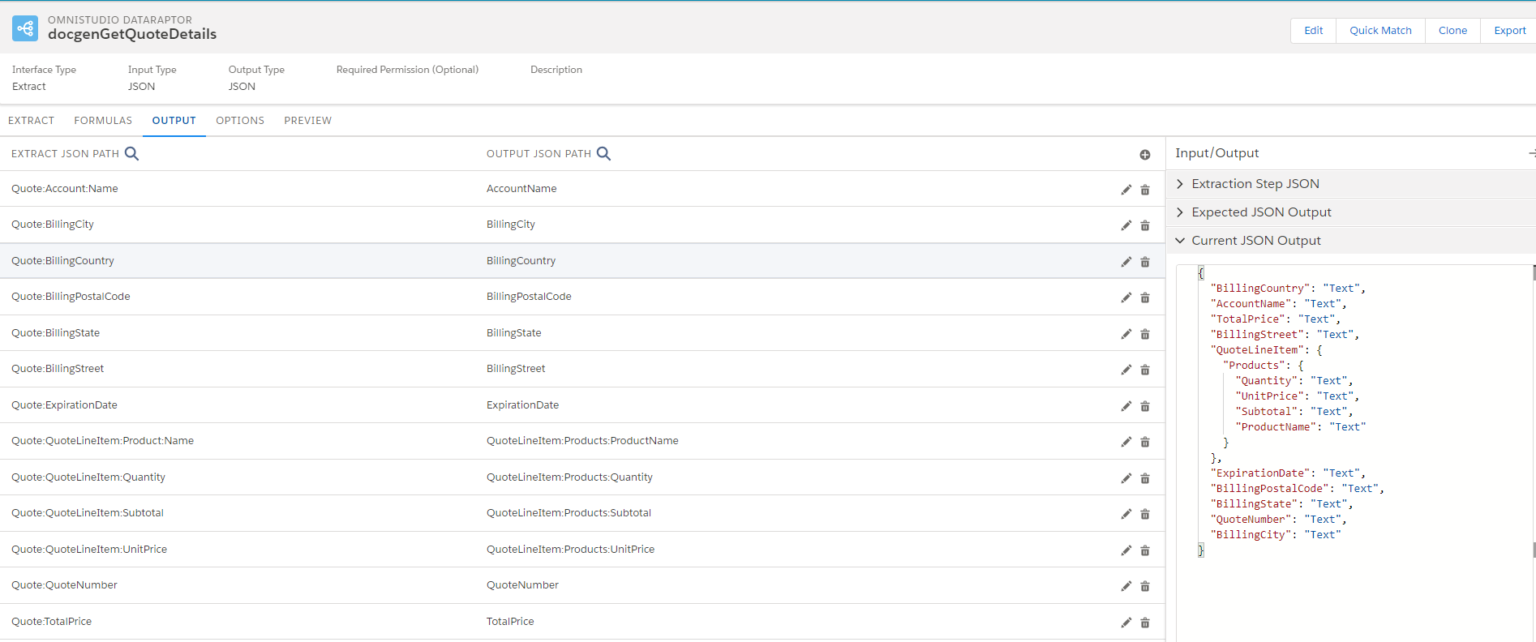Add a new mapping with the plus icon
This screenshot has width=1536, height=642.
click(x=1145, y=155)
